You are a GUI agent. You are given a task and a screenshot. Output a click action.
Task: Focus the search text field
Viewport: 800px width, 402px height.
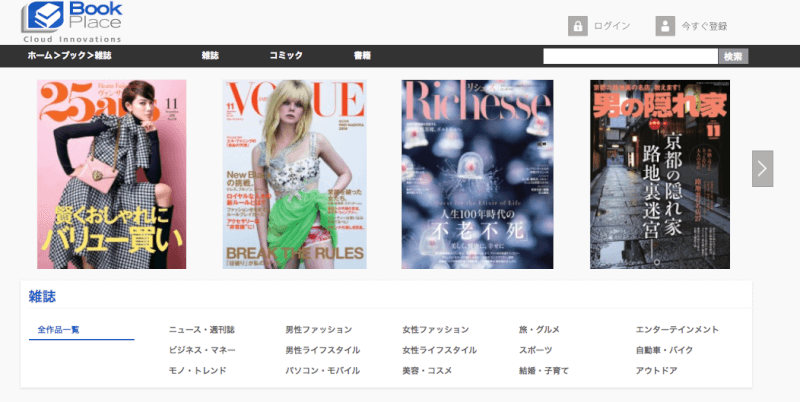[x=630, y=56]
